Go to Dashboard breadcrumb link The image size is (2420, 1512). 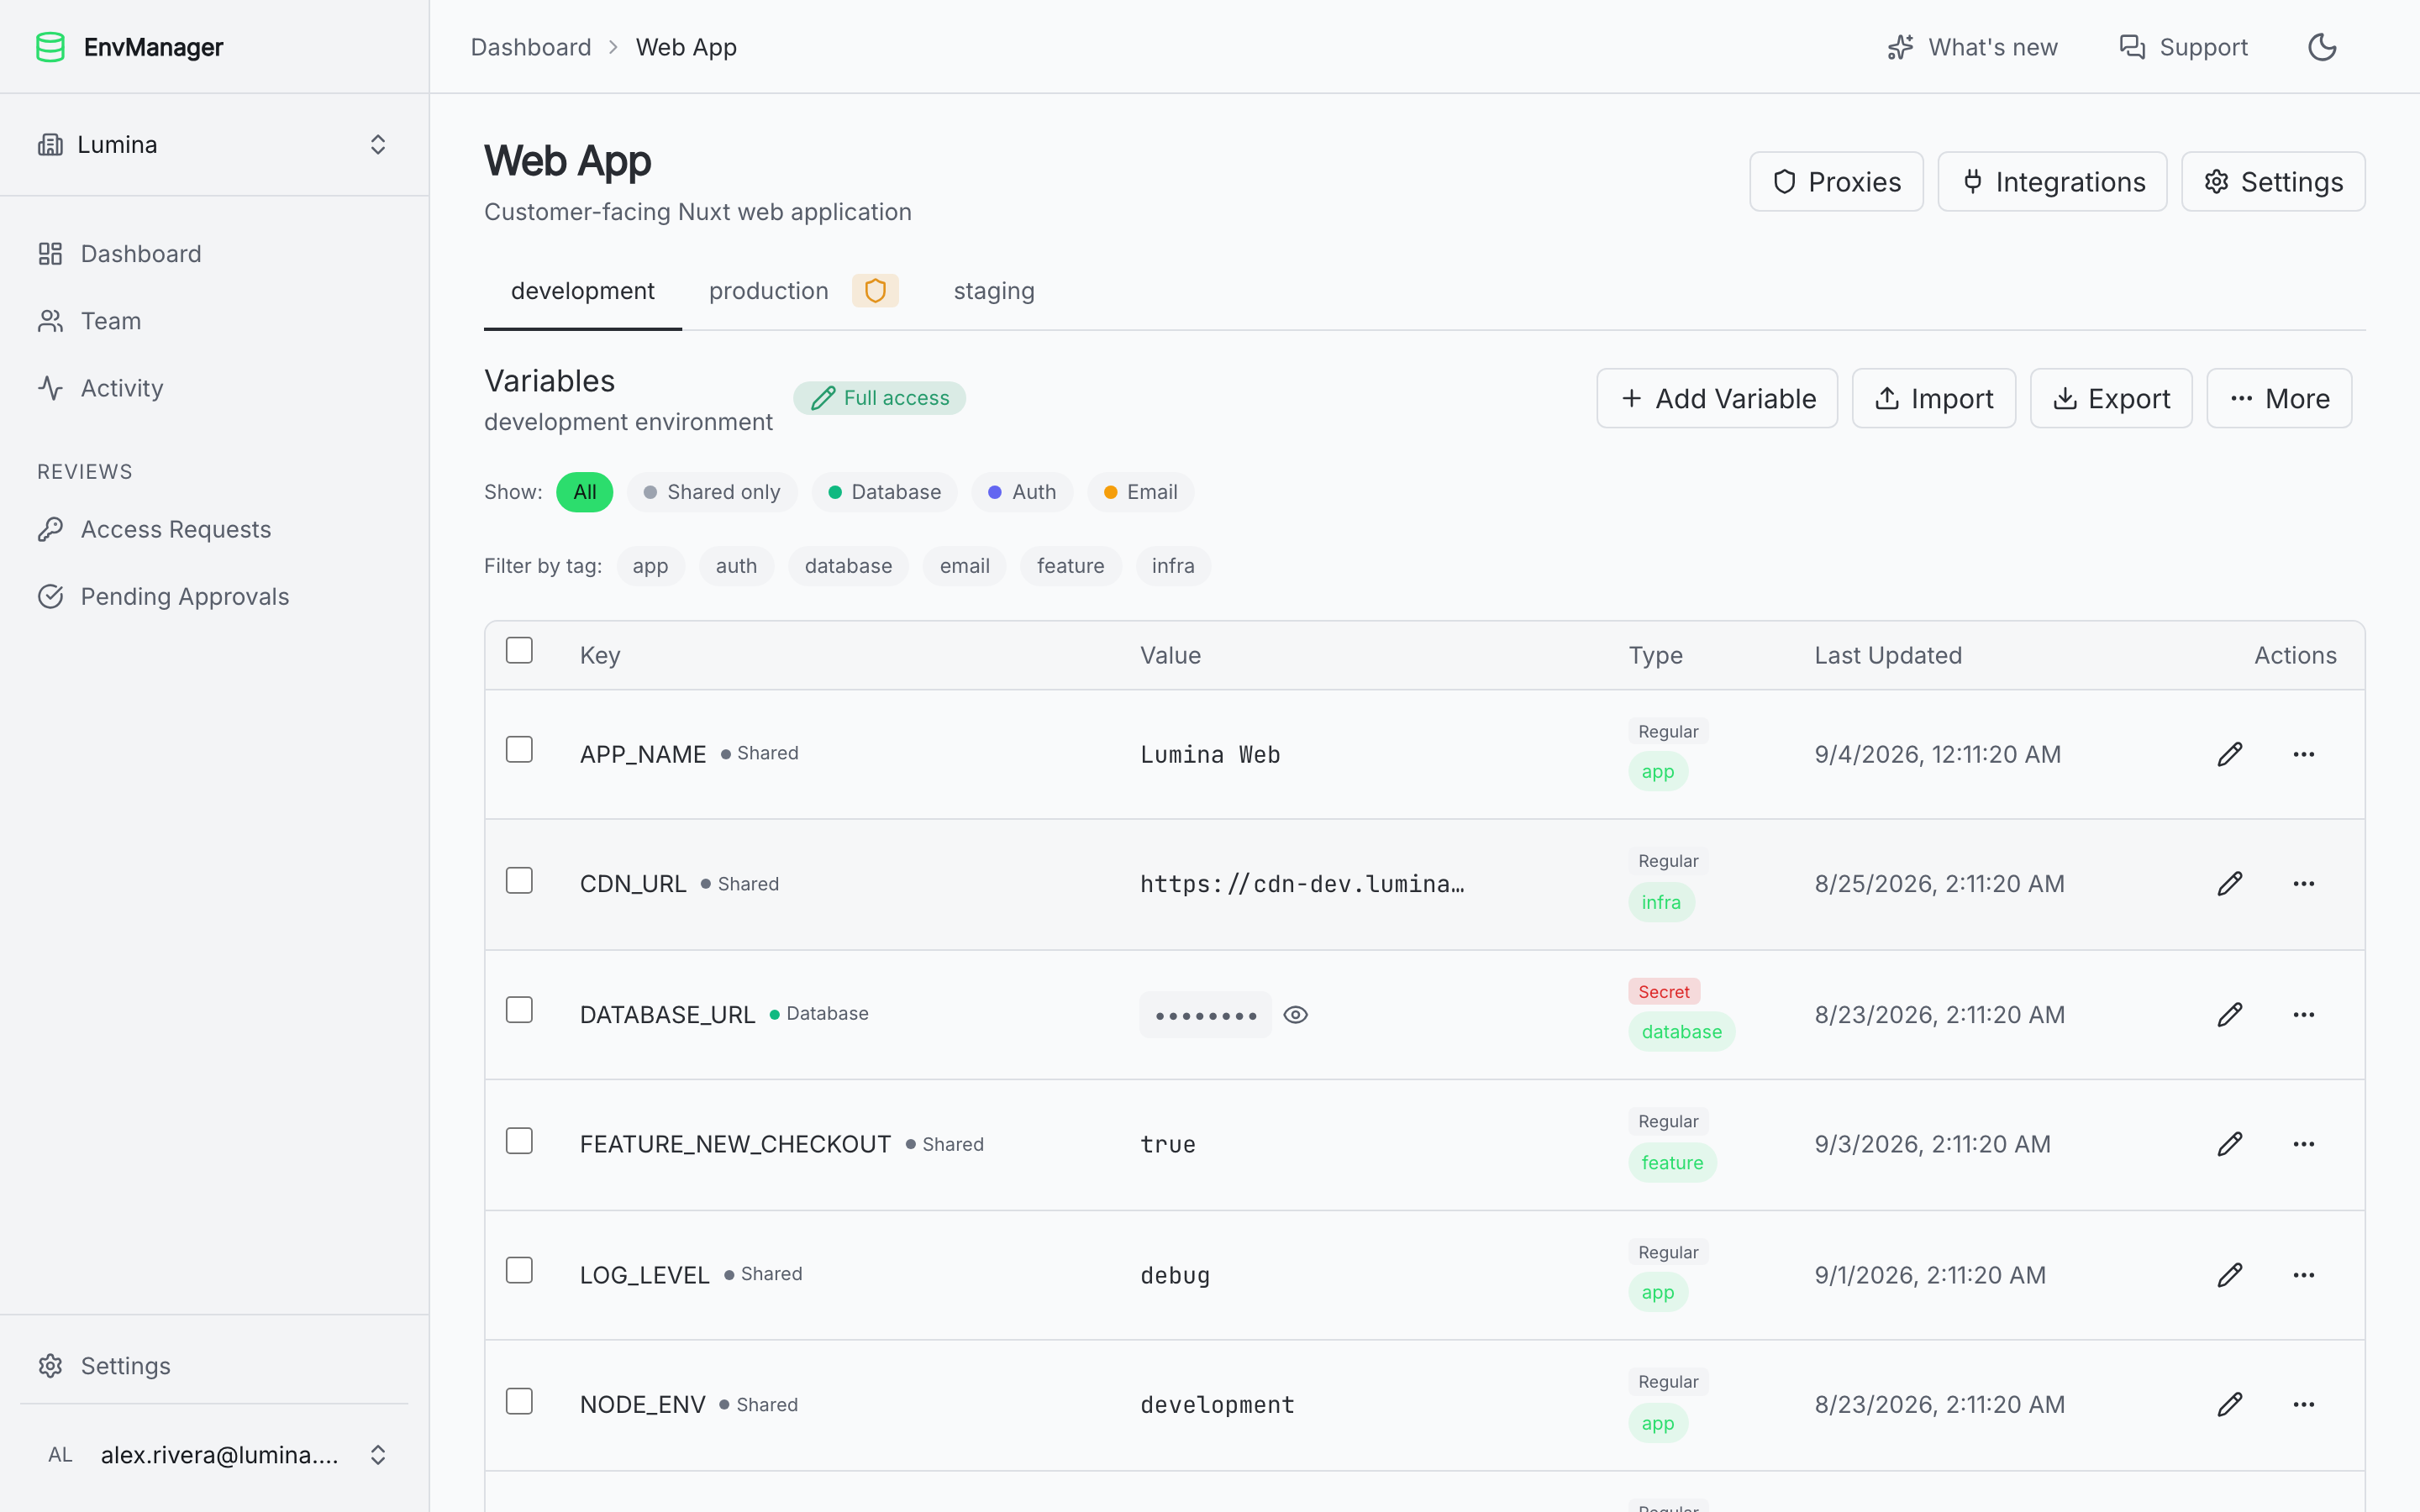pyautogui.click(x=531, y=47)
